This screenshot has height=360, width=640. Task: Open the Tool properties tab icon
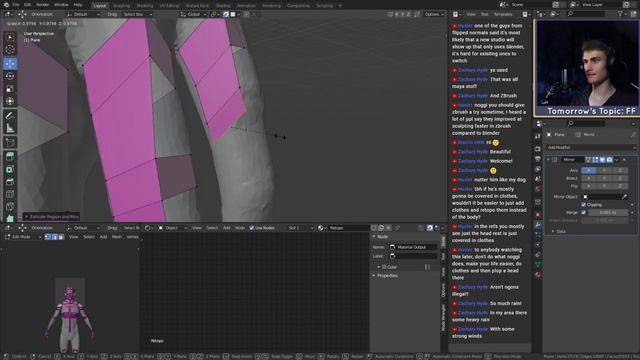point(538,137)
